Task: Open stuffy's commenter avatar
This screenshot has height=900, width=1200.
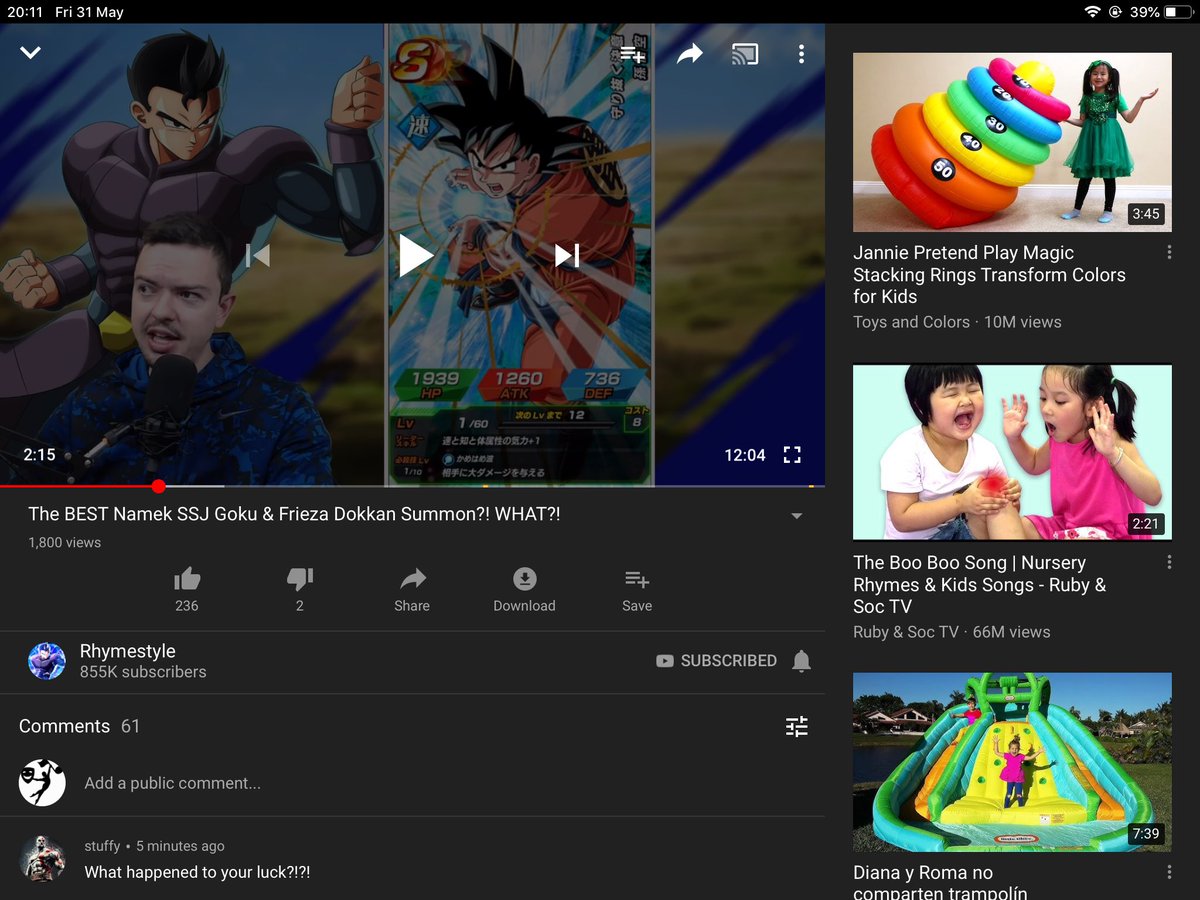Action: click(x=42, y=858)
